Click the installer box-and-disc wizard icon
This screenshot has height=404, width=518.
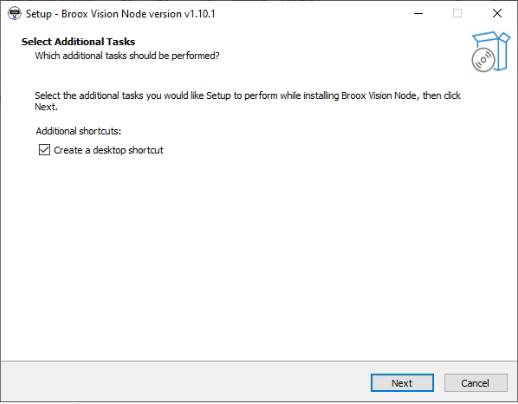pos(491,51)
